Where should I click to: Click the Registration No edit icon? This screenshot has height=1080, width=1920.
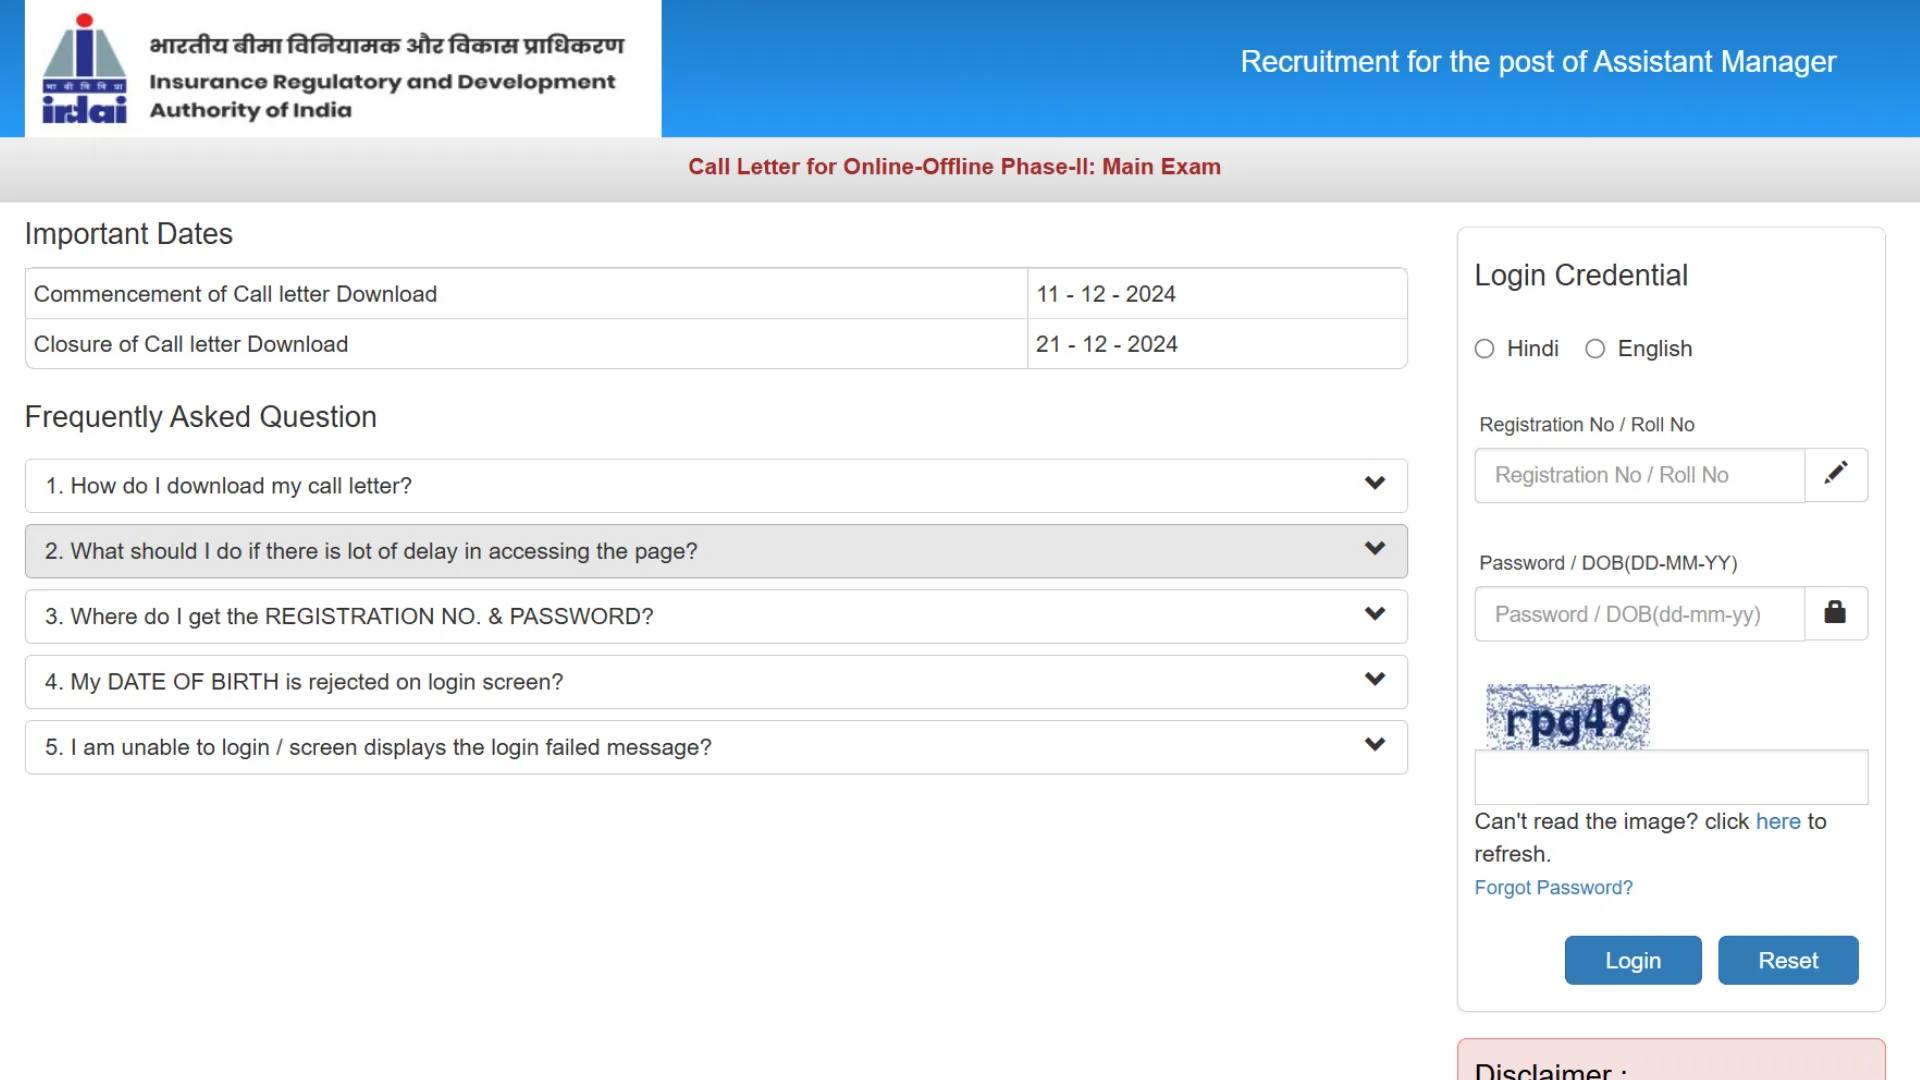[x=1836, y=473]
